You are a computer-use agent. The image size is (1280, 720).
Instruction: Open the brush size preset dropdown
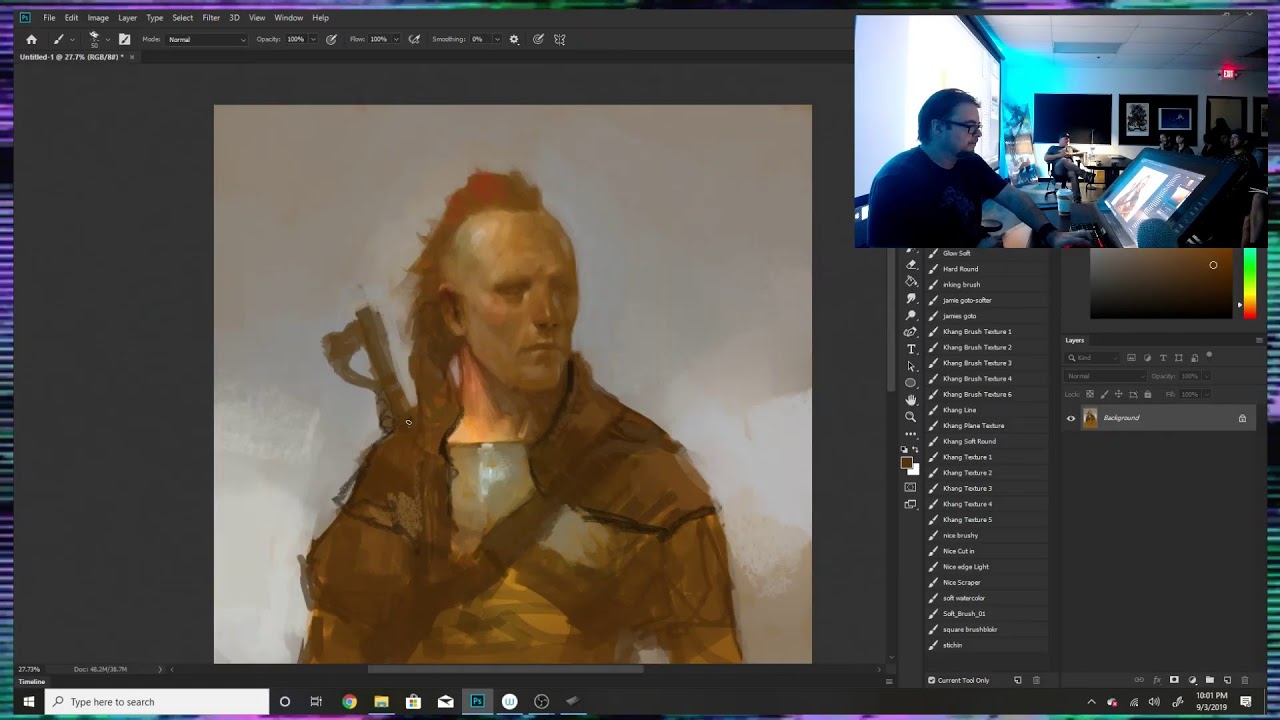98,39
